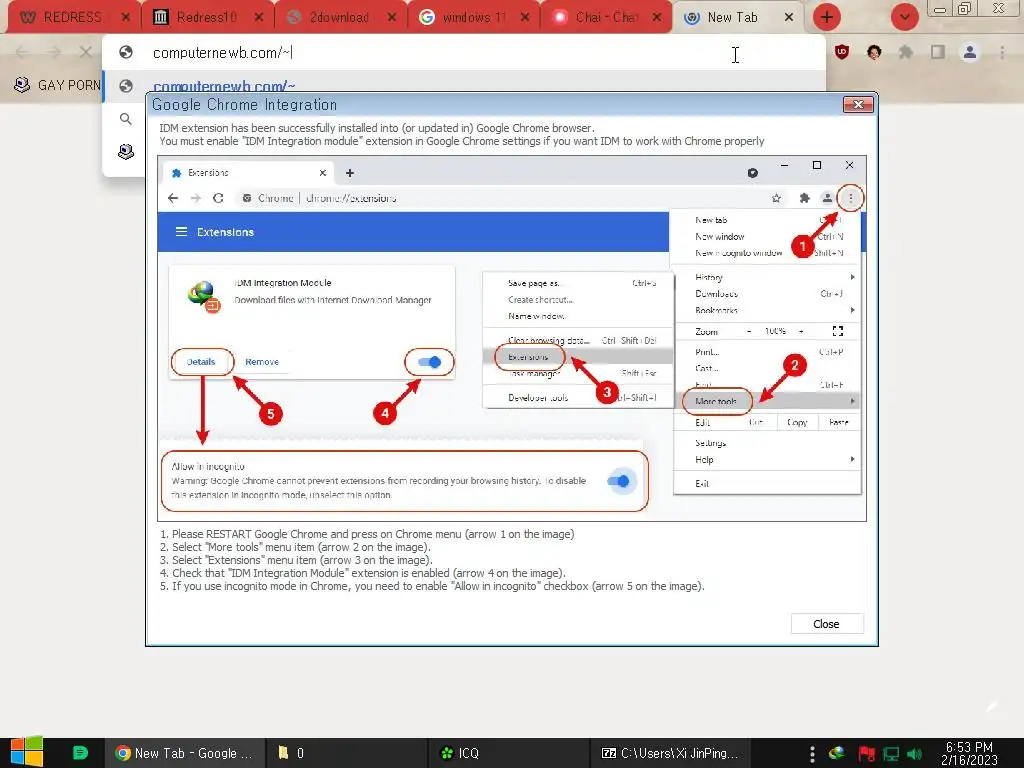Screen dimensions: 1024x768
Task: Close the windows 11 tab
Action: tap(525, 18)
